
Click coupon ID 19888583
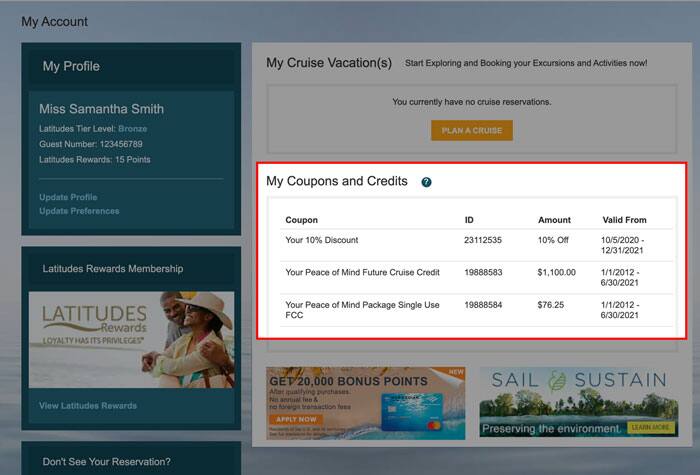[x=483, y=271]
